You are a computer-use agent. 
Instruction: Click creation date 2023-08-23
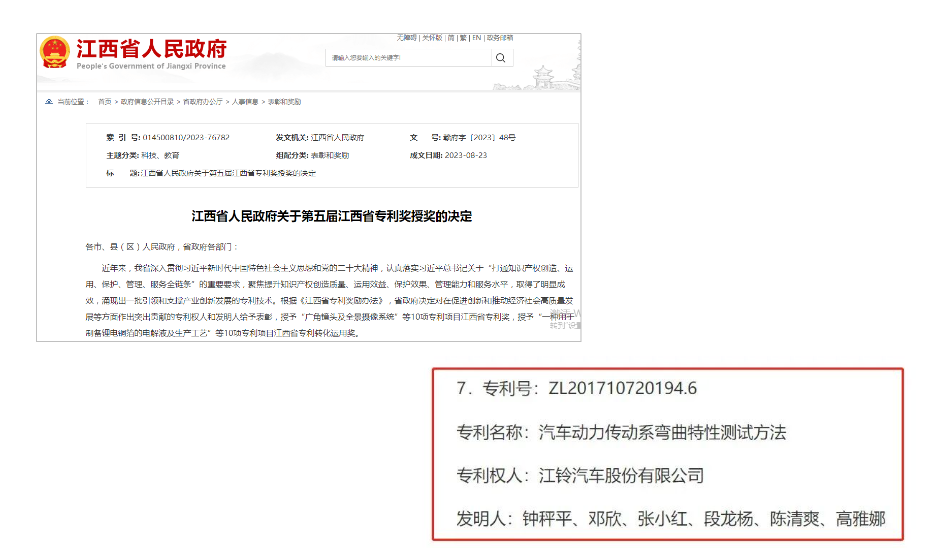[466, 155]
